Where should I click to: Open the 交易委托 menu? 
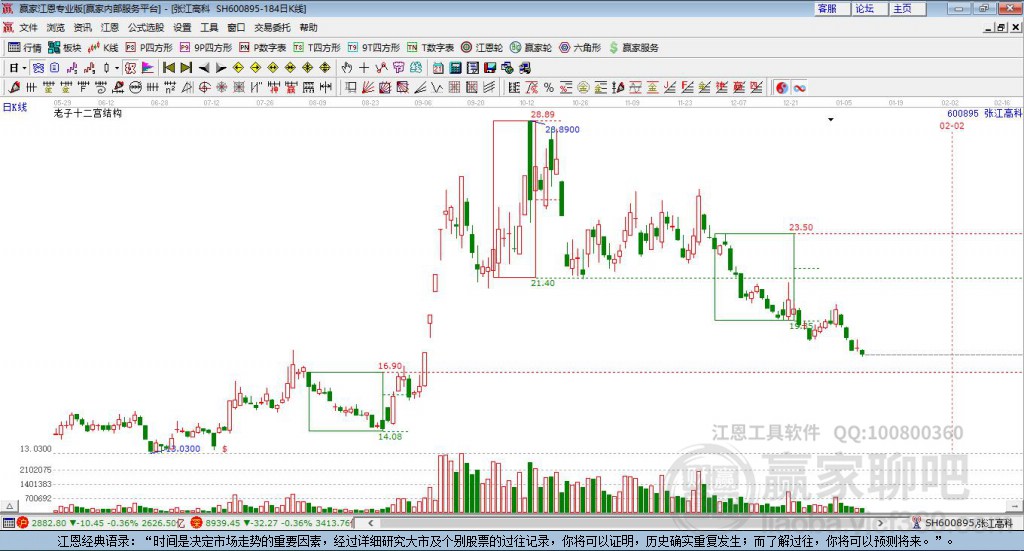point(272,27)
